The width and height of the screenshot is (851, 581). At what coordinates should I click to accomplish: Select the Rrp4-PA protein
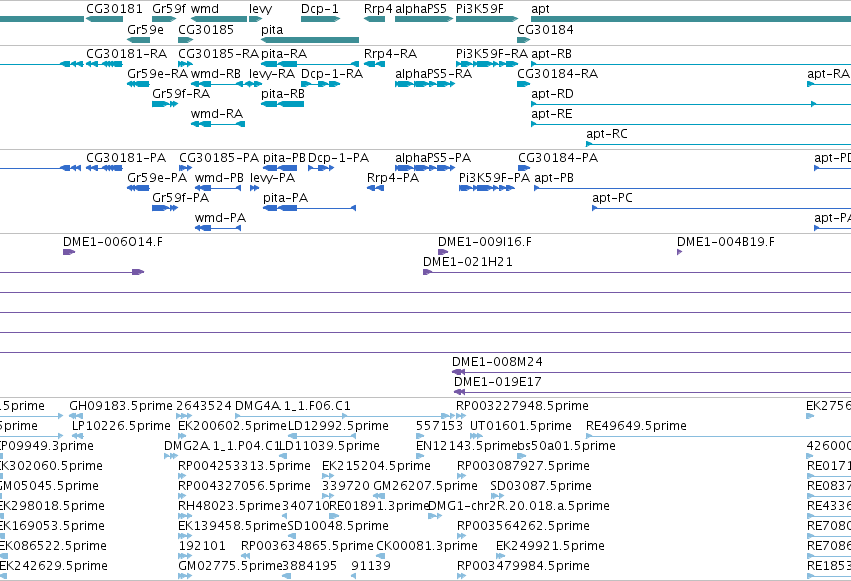coord(376,188)
